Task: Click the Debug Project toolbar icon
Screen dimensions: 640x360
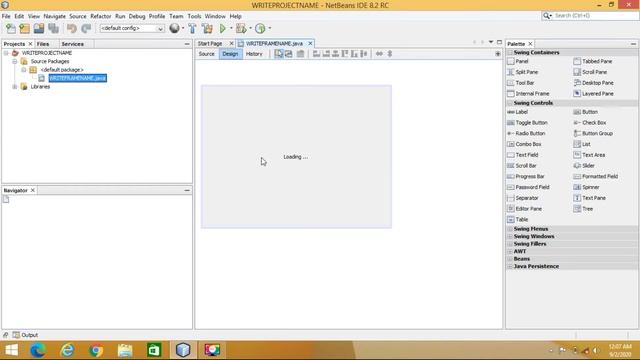Action: [241, 28]
